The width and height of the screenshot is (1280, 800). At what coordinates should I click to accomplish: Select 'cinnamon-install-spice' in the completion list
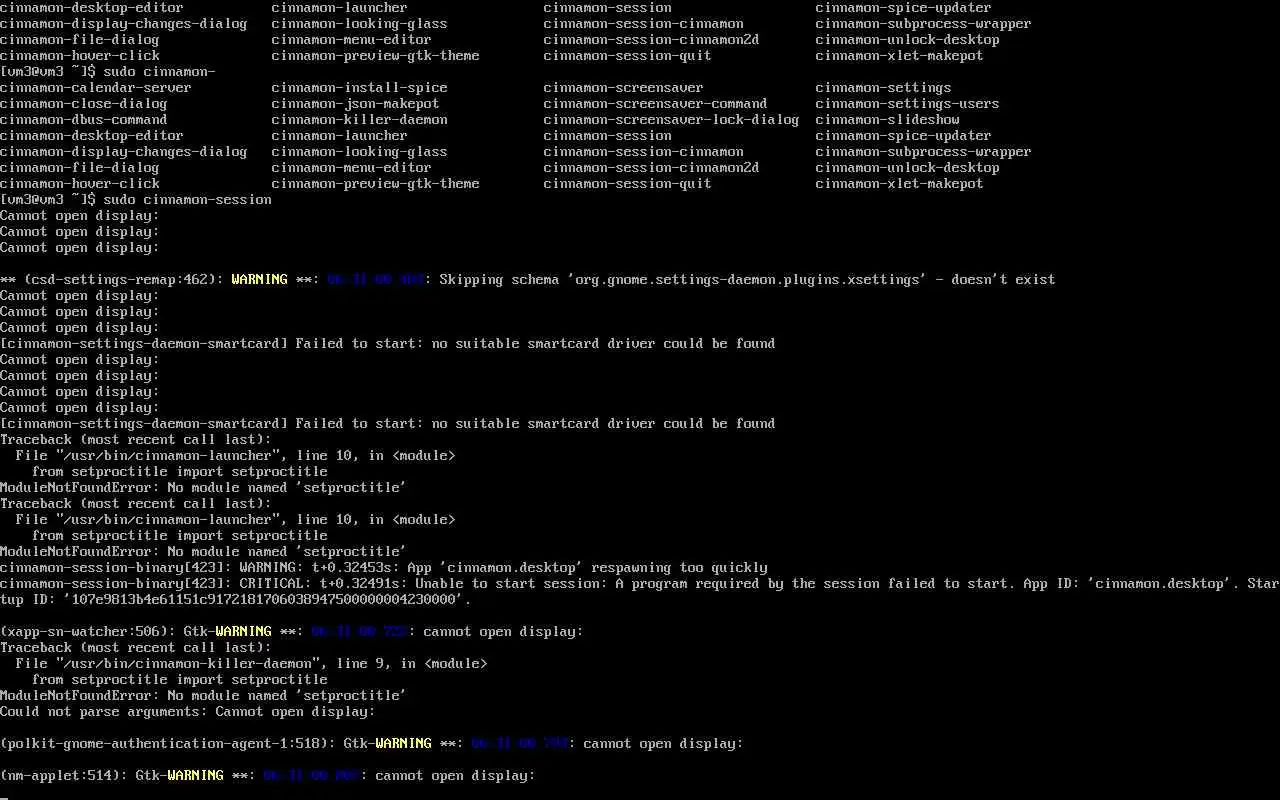360,88
